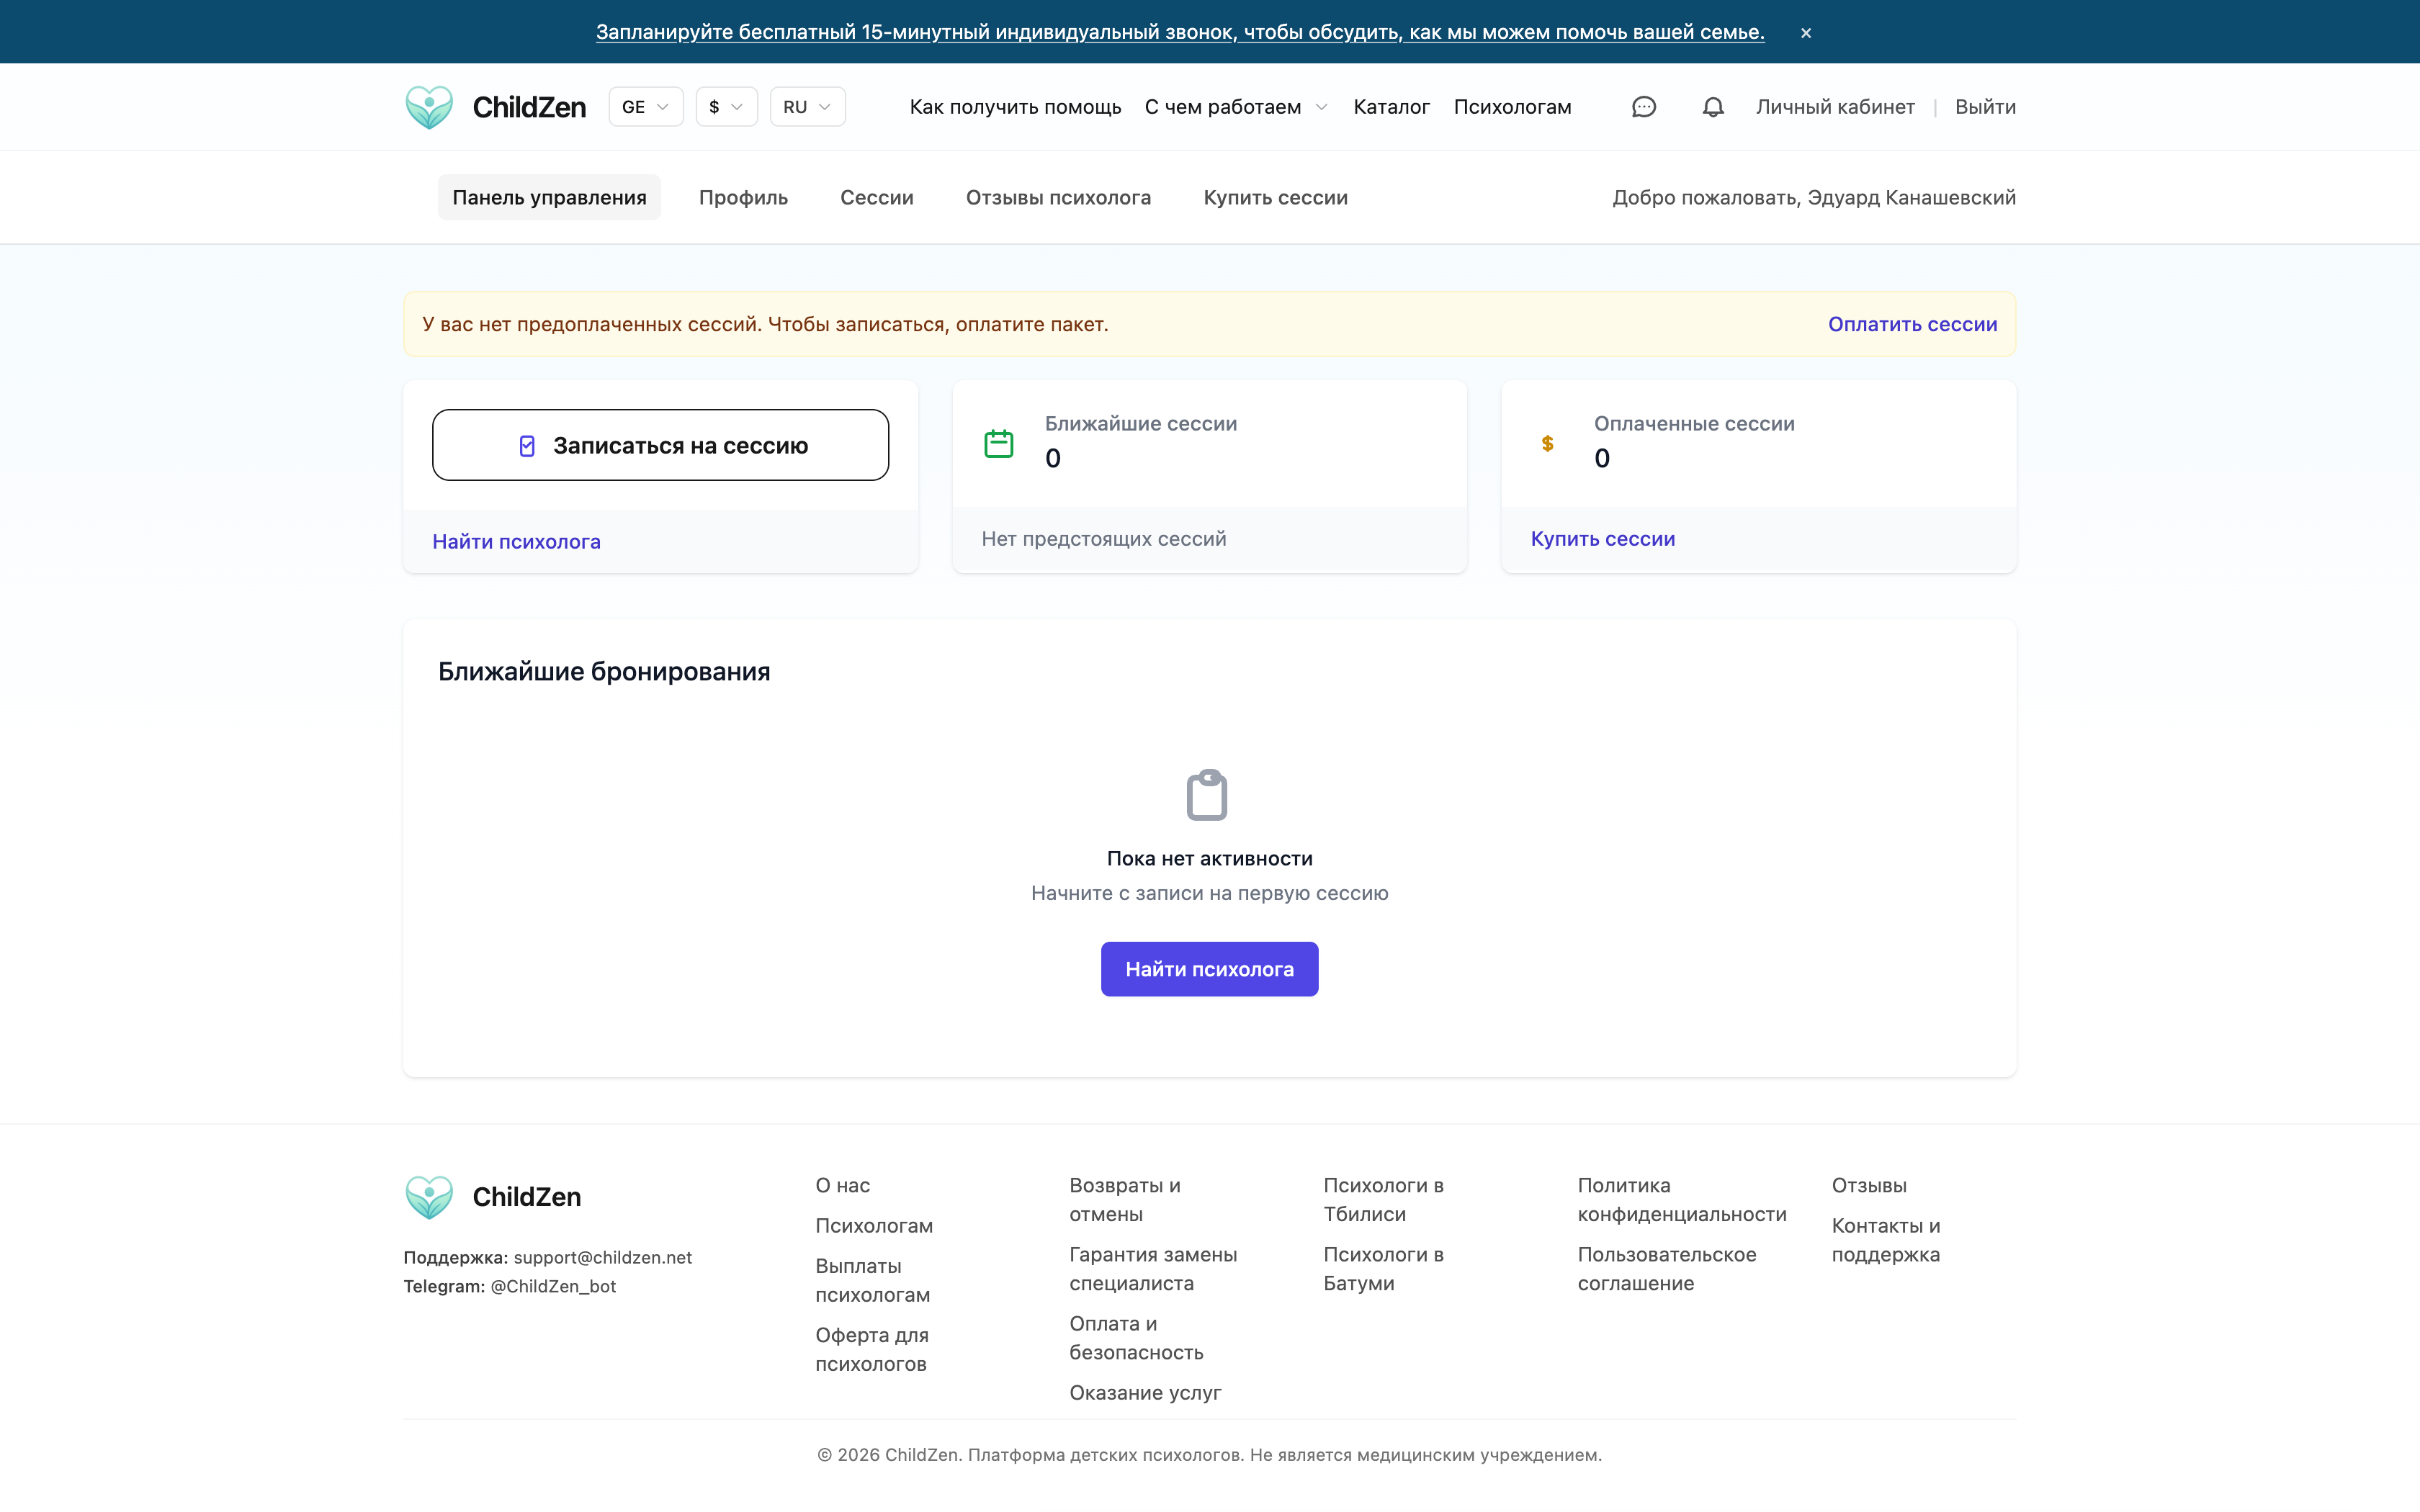Click the purple 'Найти психолога' button
The height and width of the screenshot is (1512, 2420).
coord(1209,968)
